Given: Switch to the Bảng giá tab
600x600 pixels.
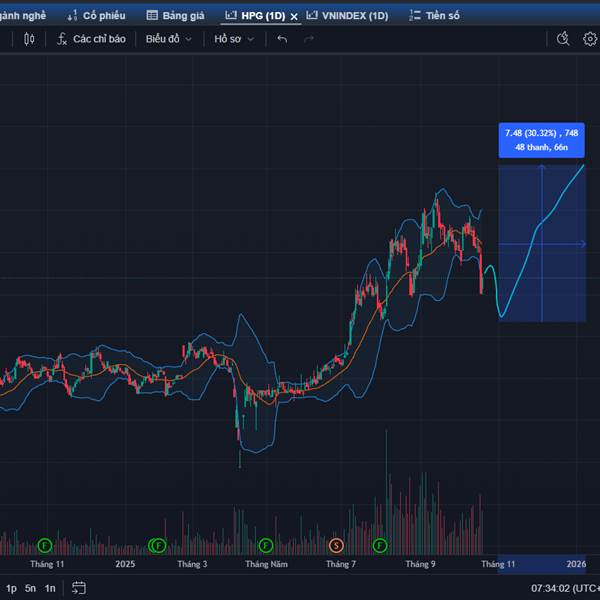Looking at the screenshot, I should click(176, 16).
